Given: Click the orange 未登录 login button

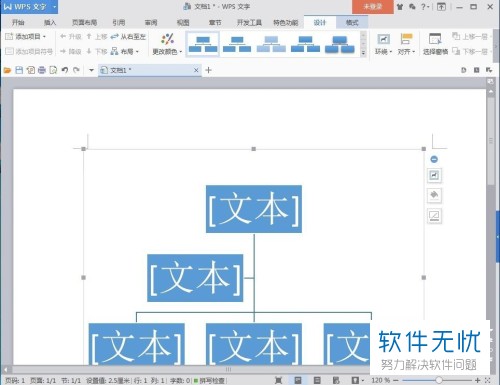Looking at the screenshot, I should (x=373, y=7).
